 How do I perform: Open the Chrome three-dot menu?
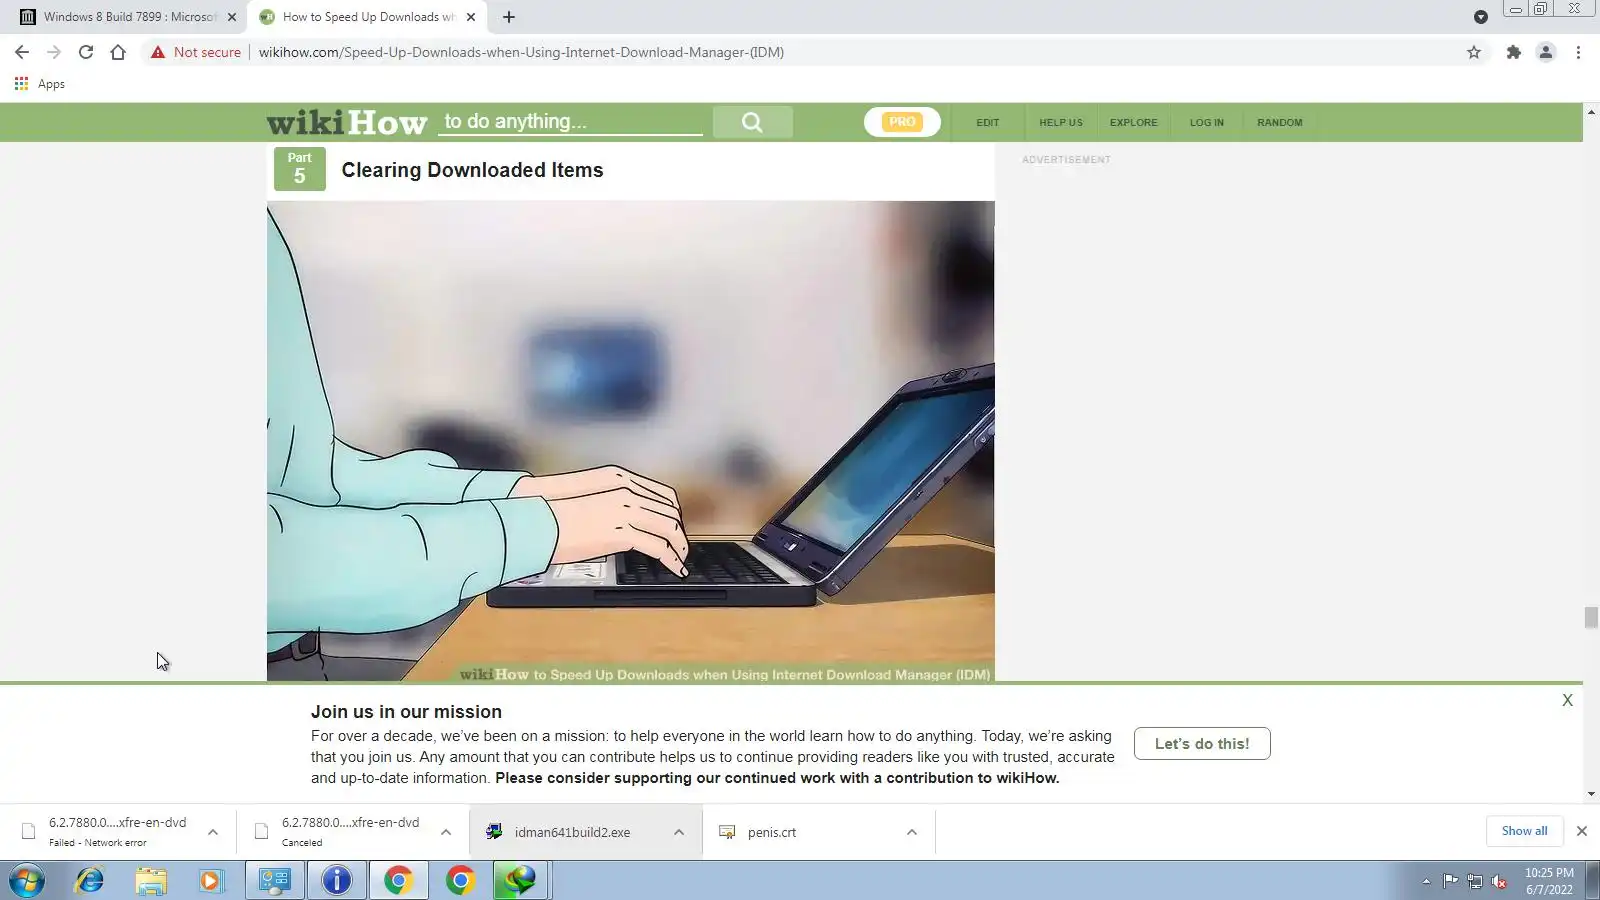pyautogui.click(x=1579, y=52)
